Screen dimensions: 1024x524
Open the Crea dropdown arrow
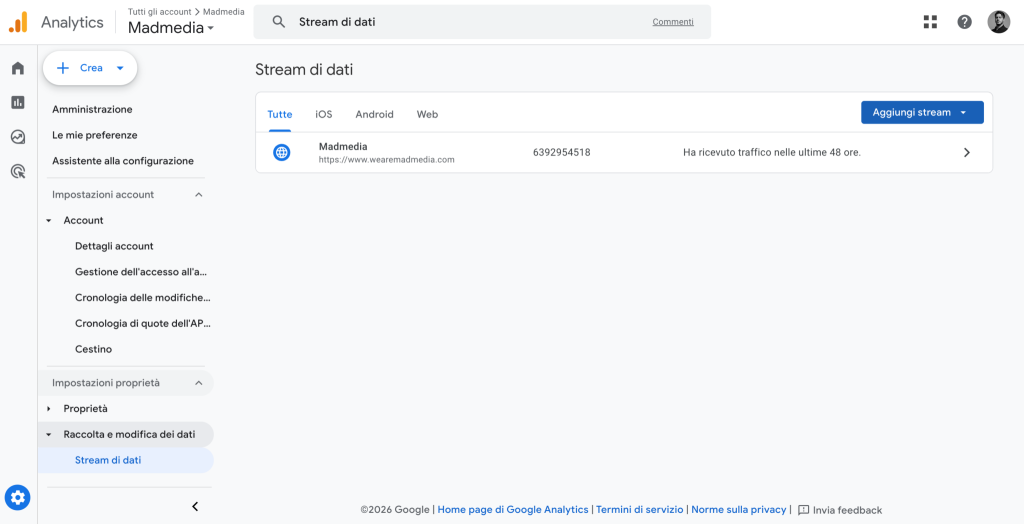120,68
